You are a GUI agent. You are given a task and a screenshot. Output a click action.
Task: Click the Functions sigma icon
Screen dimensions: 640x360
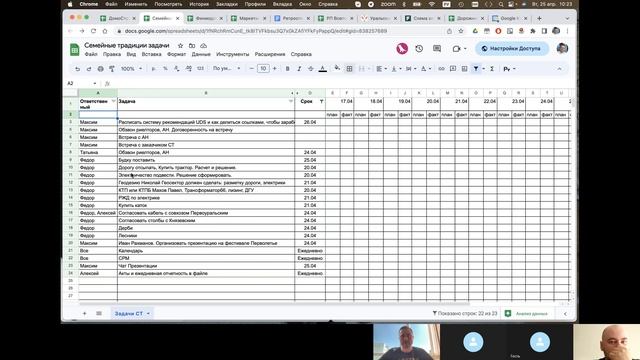pyautogui.click(x=492, y=69)
